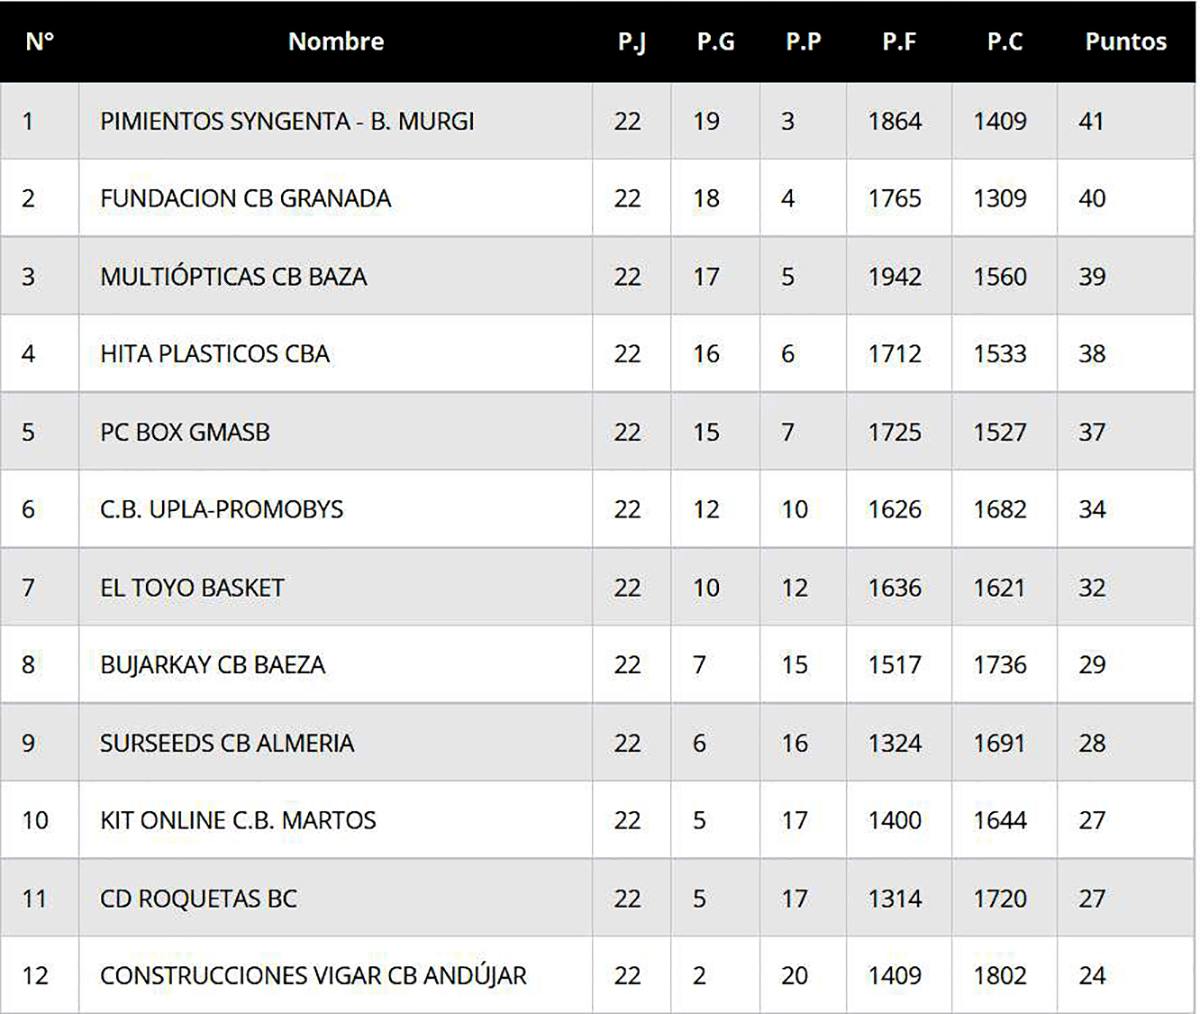Select the 1942 points-for cell
The image size is (1200, 1014).
tap(895, 276)
